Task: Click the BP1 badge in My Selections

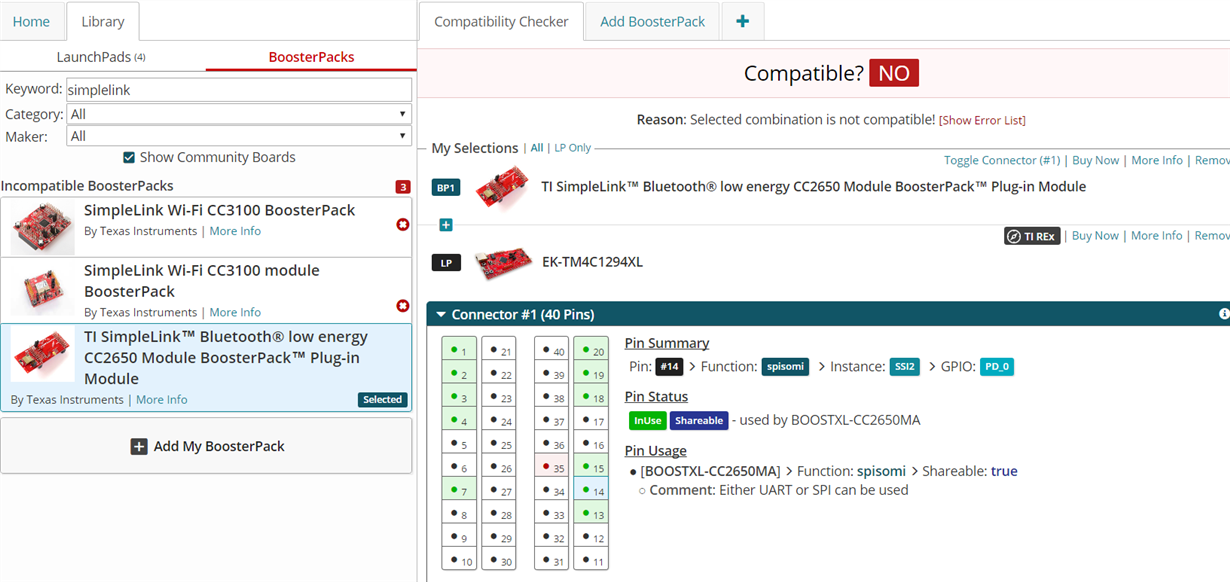Action: tap(446, 187)
